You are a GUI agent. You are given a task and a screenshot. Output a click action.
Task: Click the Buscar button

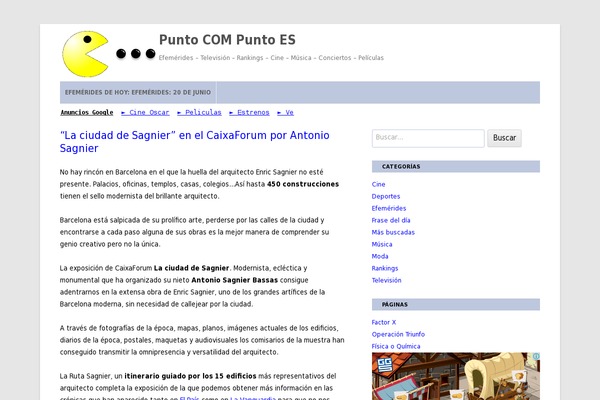504,138
